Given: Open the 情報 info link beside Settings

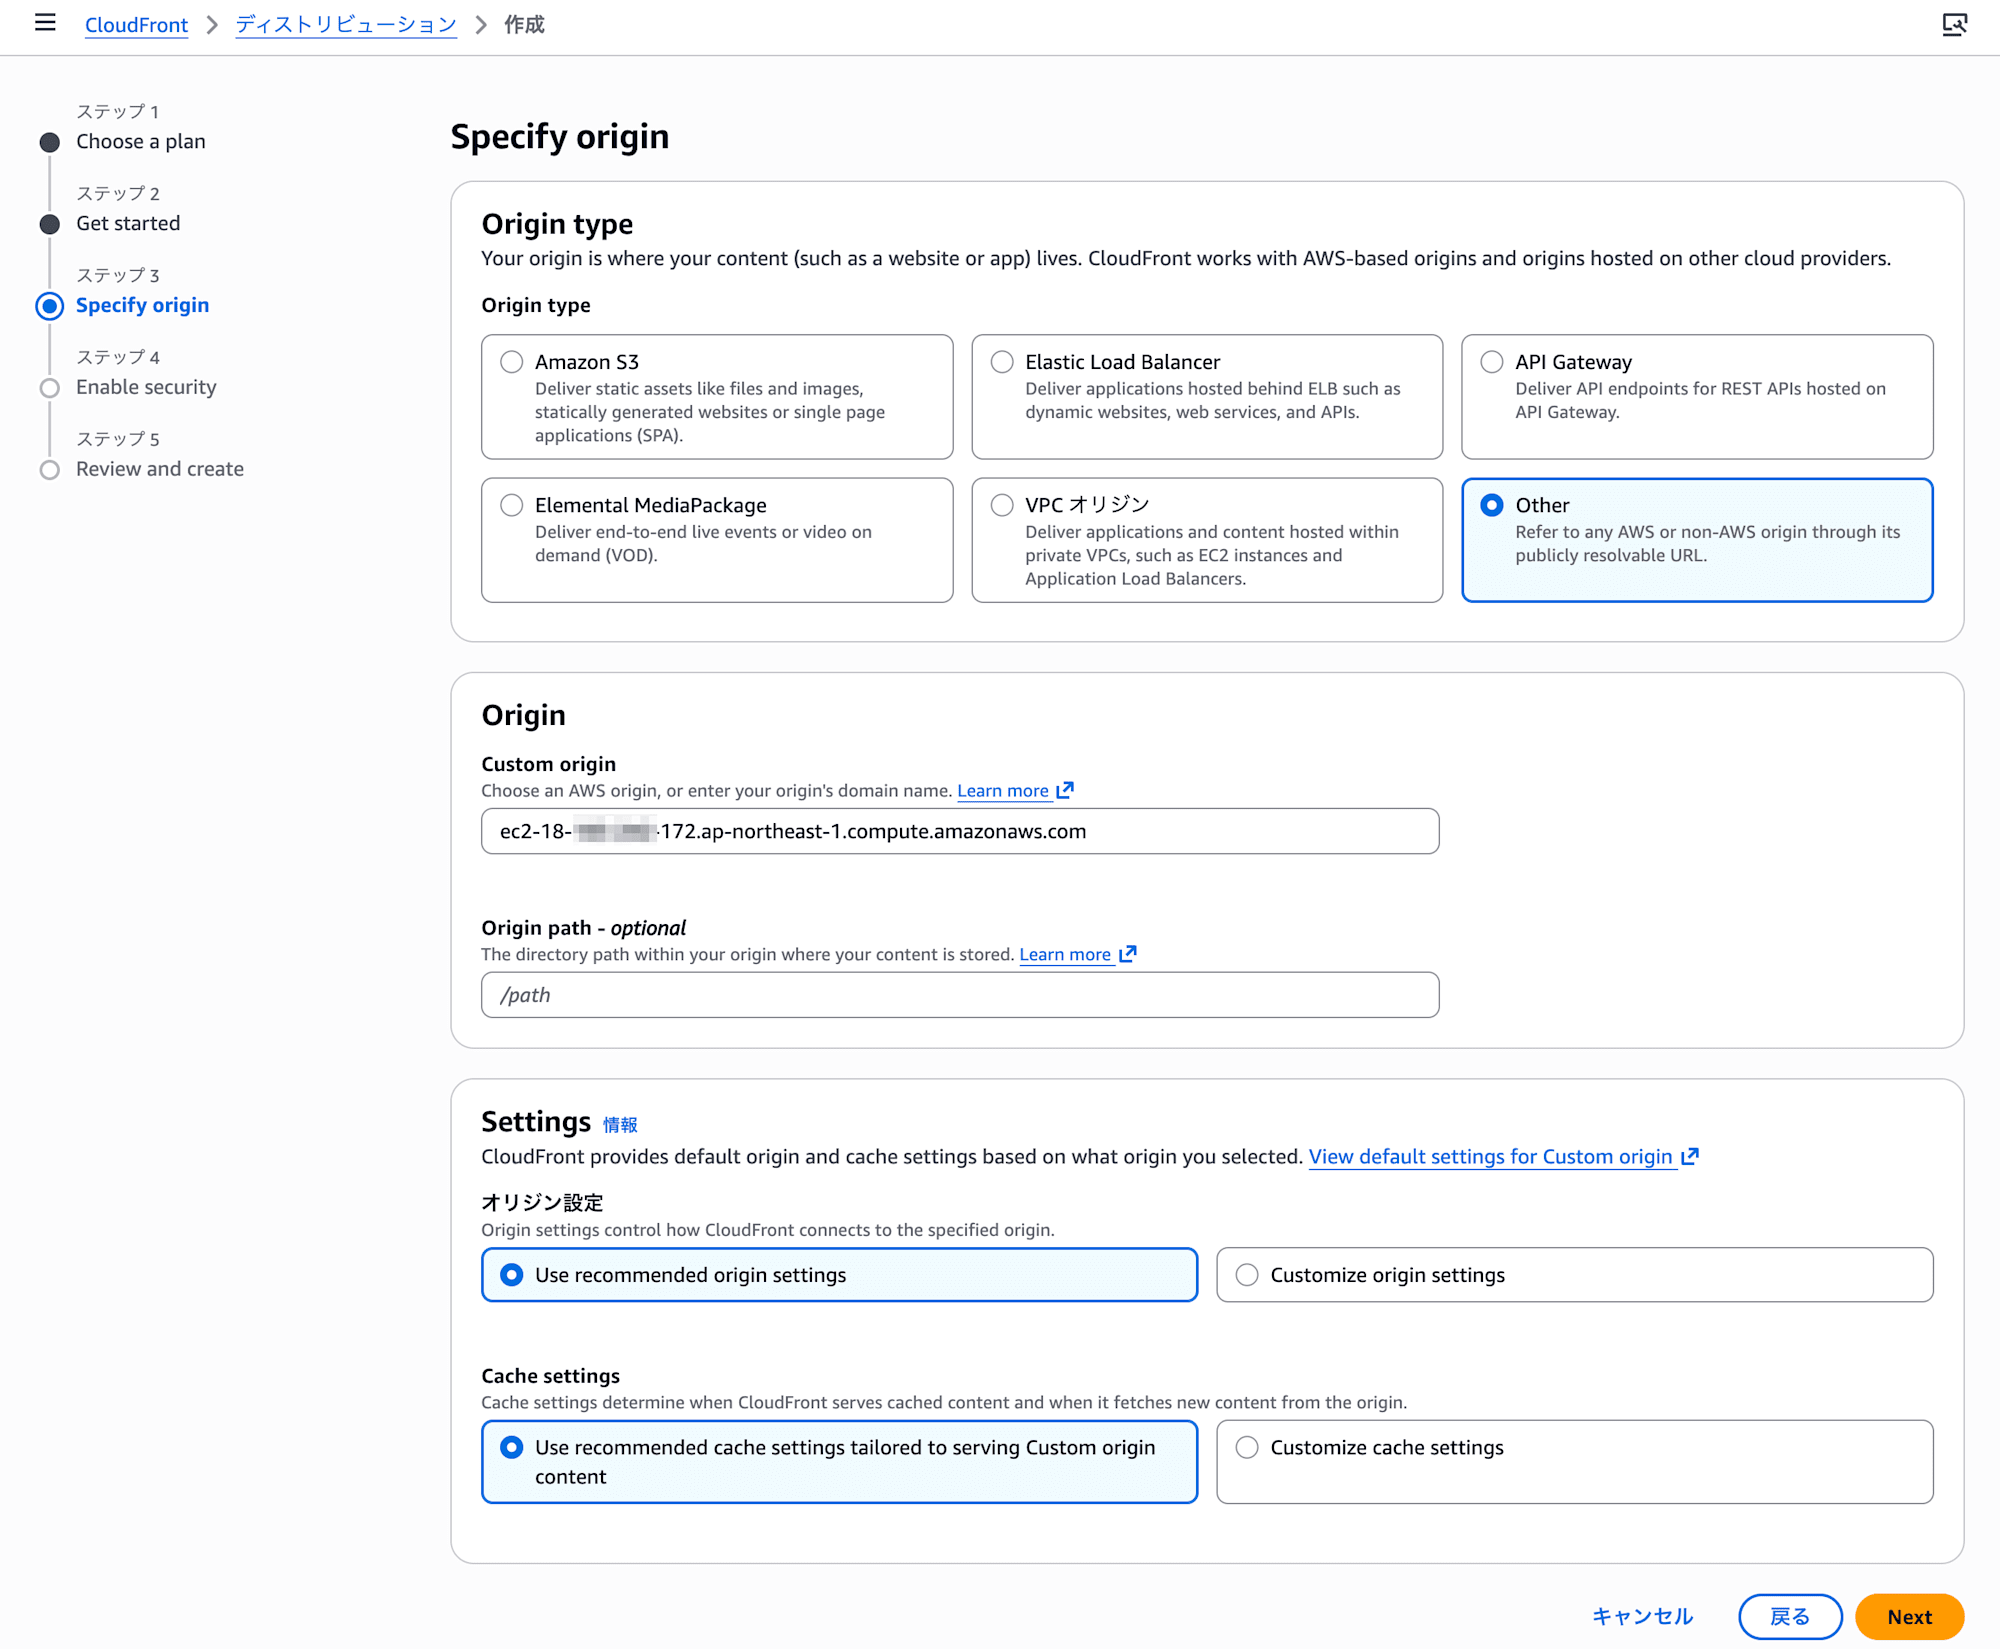Looking at the screenshot, I should click(620, 1125).
